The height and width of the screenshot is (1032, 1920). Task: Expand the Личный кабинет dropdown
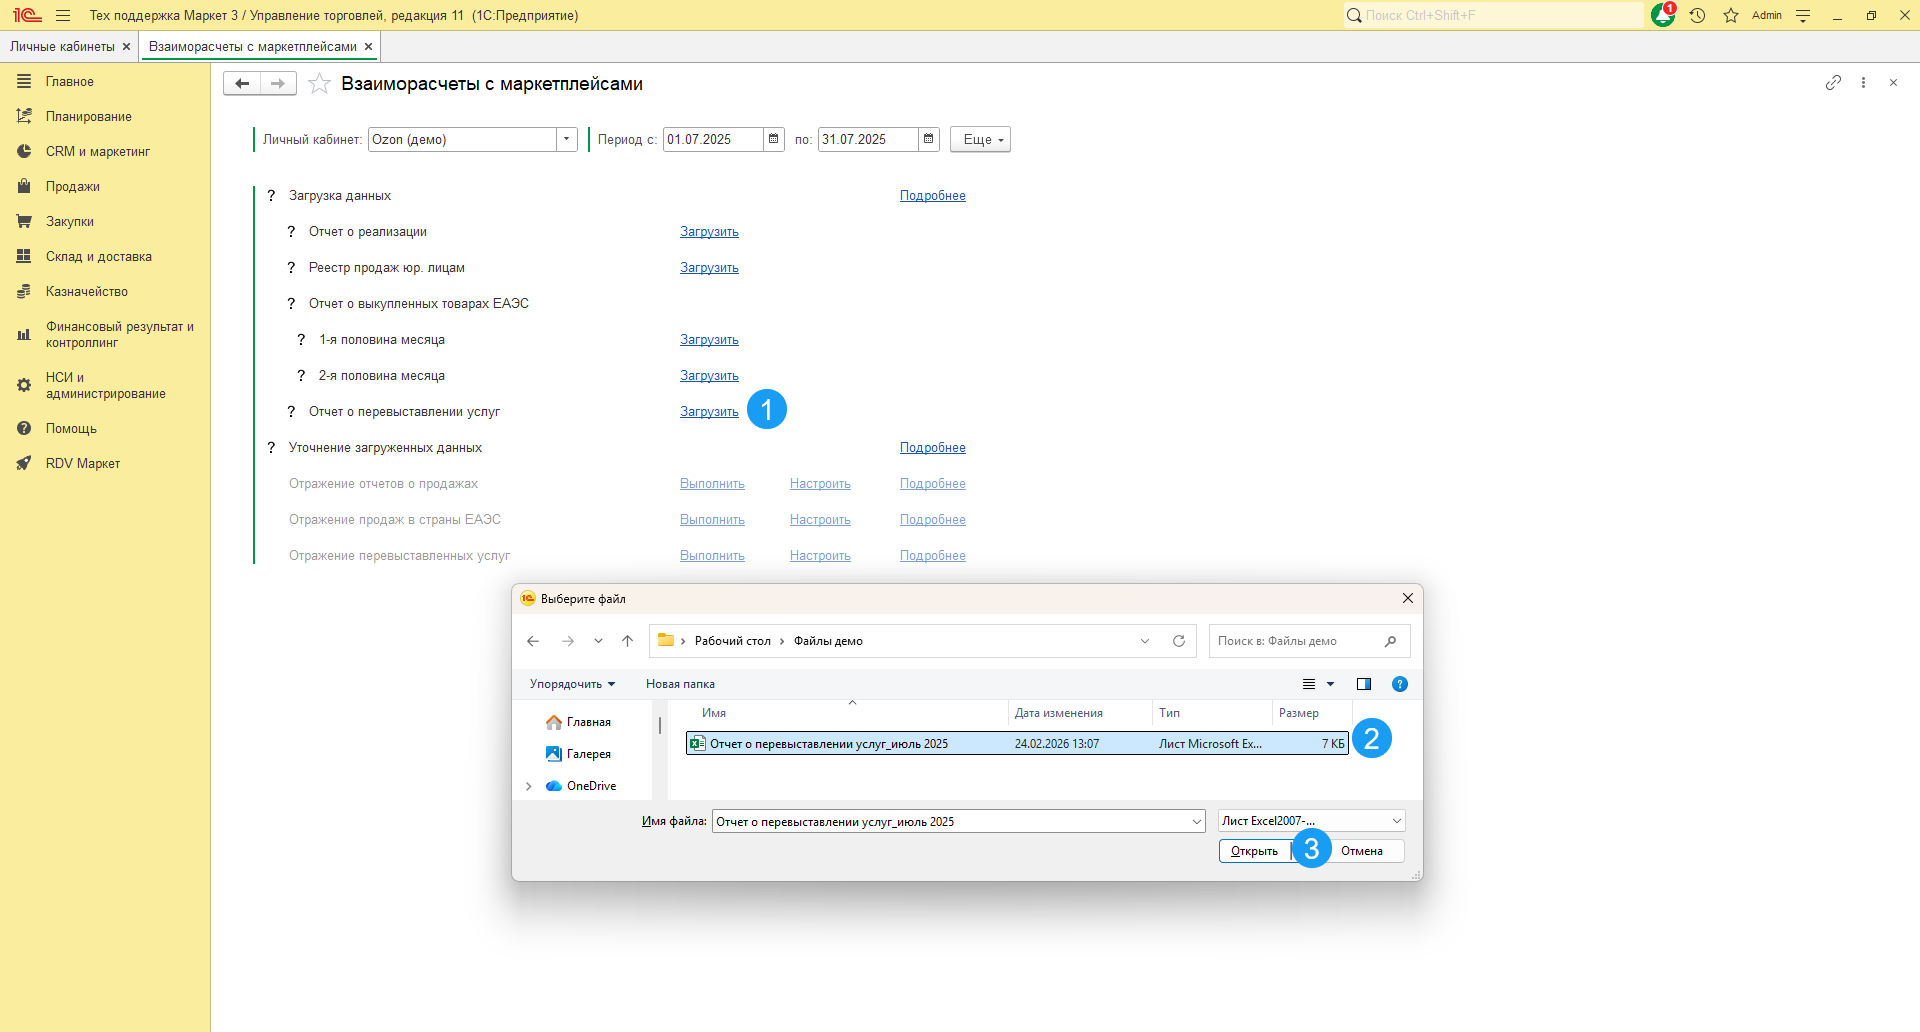tap(567, 139)
